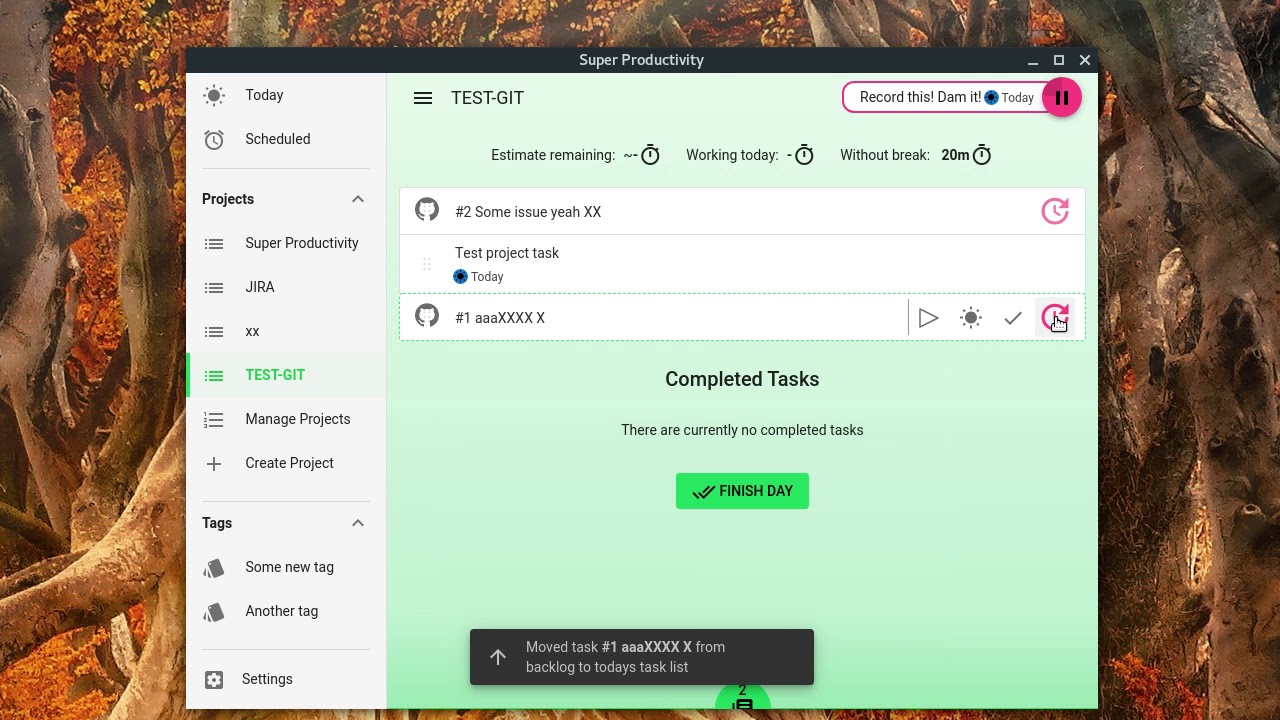
Task: Mark #1 aaaXXXX X as done with checkmark
Action: 1013,318
